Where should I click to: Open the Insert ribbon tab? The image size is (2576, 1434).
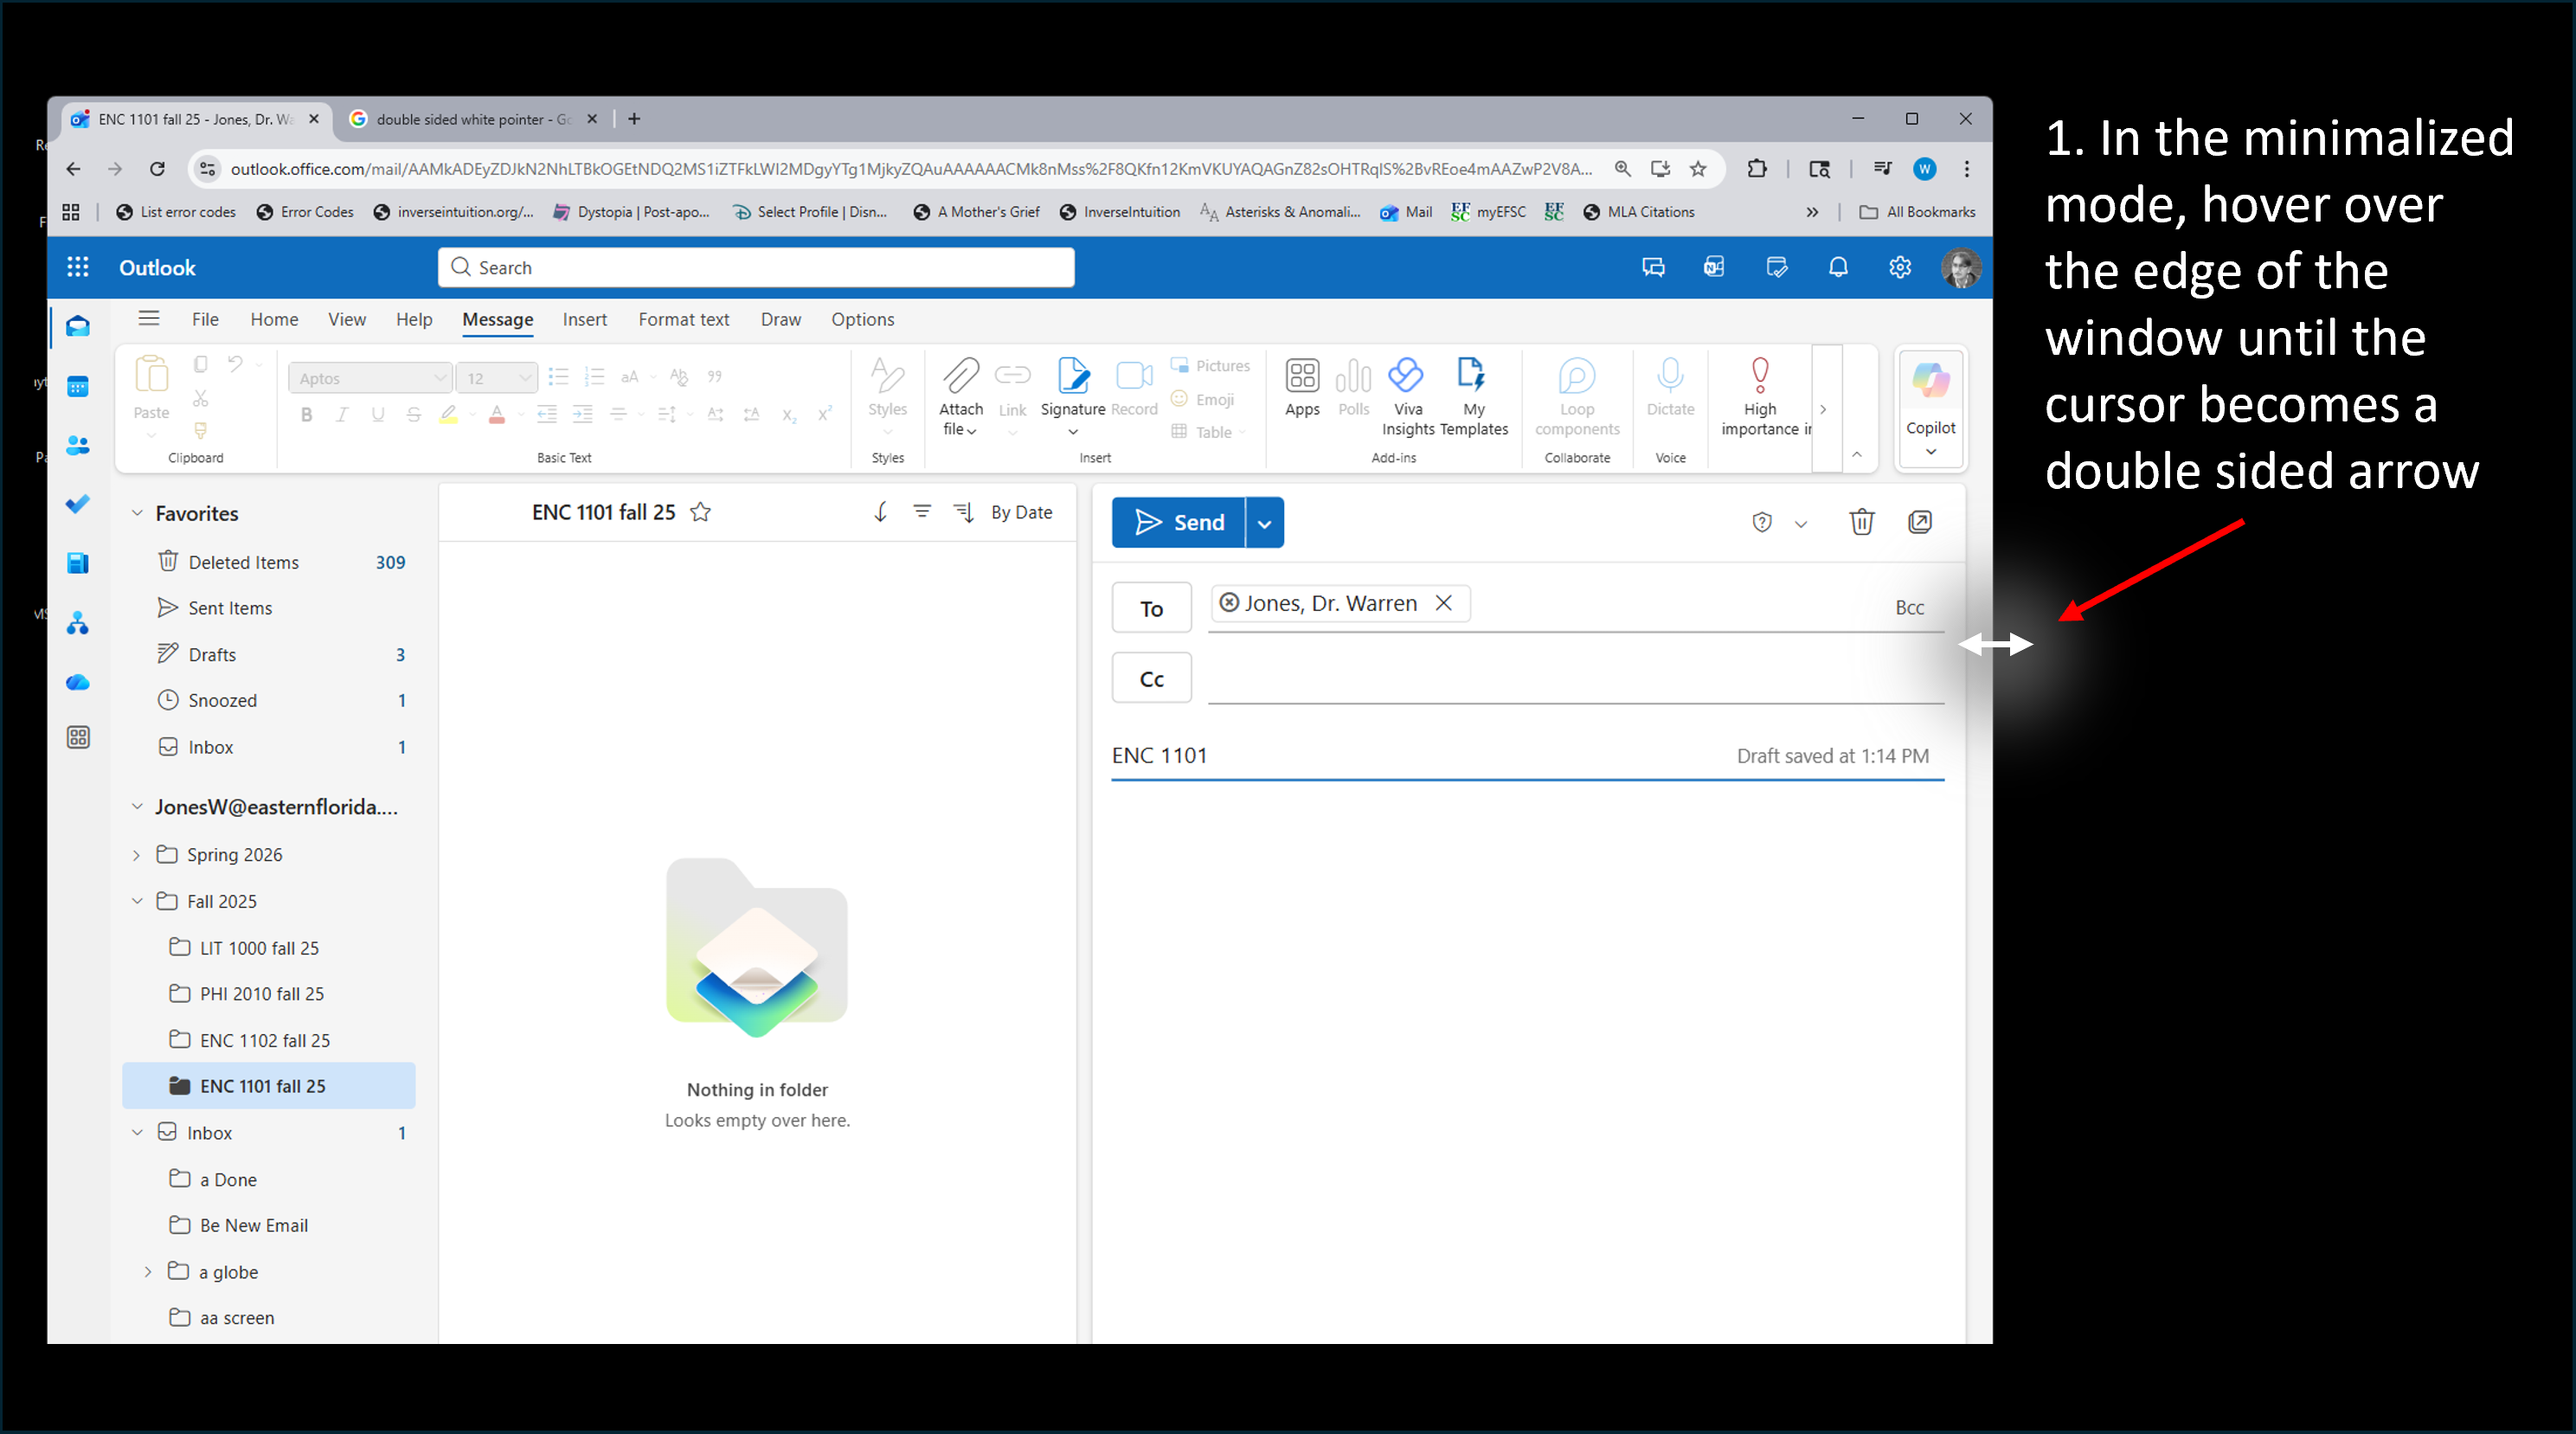(x=584, y=319)
